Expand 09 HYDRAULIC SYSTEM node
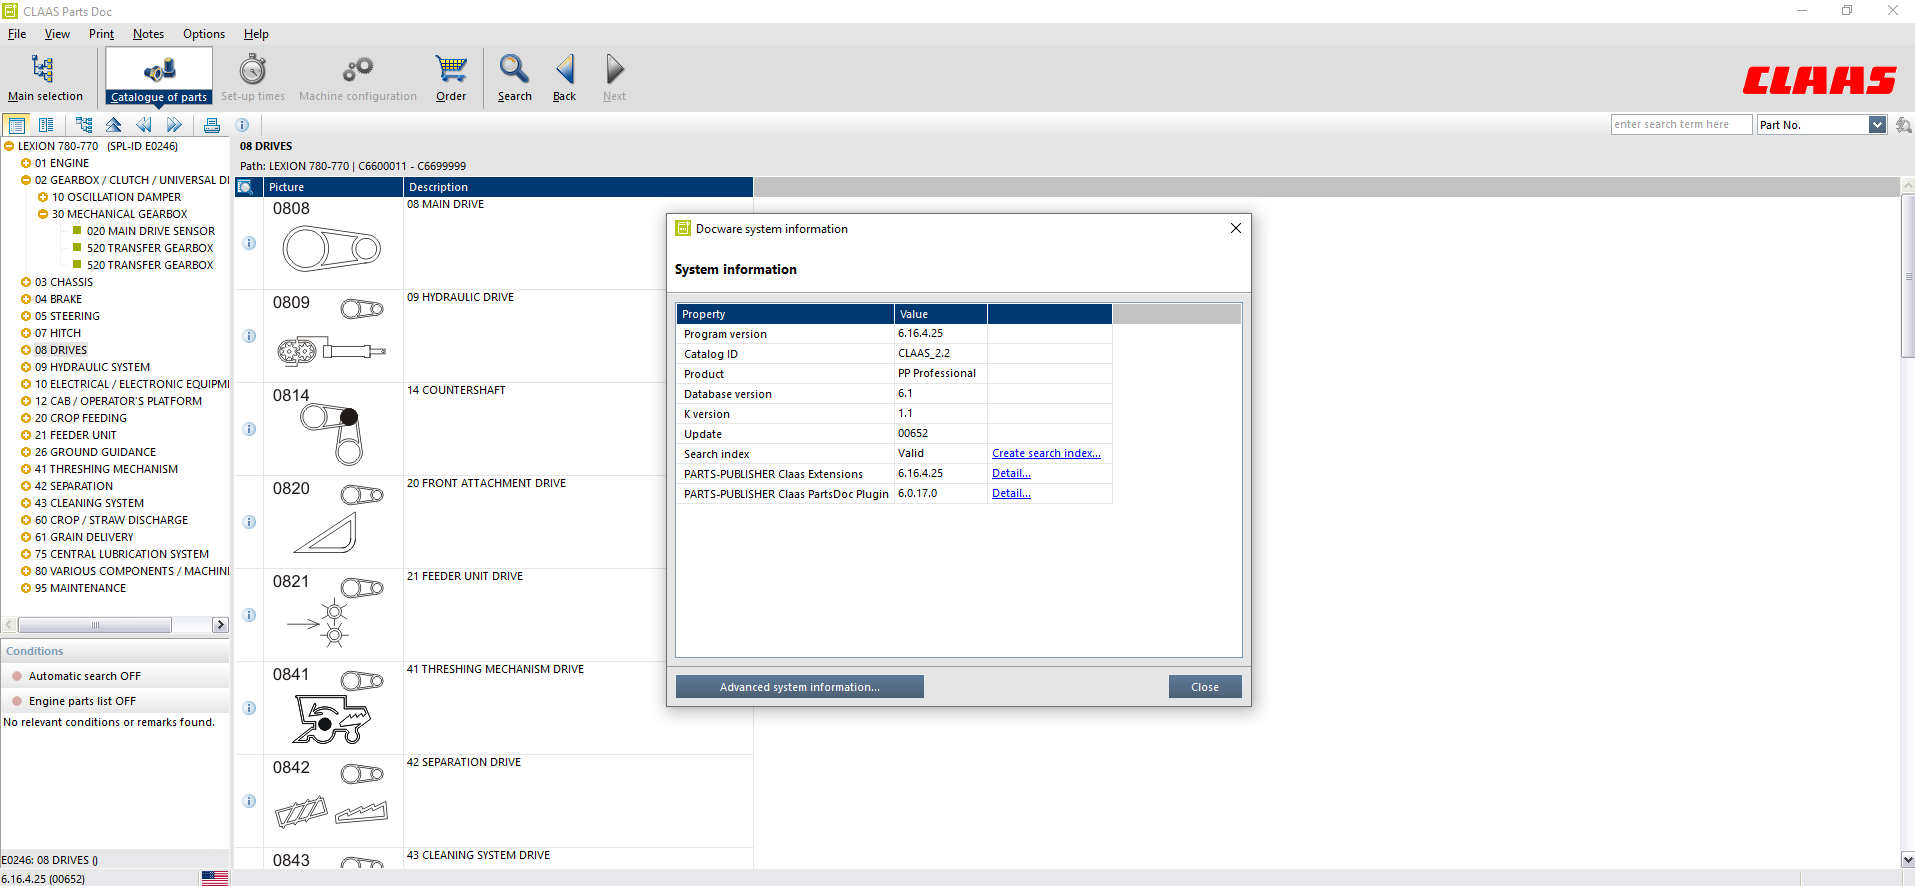This screenshot has height=886, width=1915. (26, 367)
